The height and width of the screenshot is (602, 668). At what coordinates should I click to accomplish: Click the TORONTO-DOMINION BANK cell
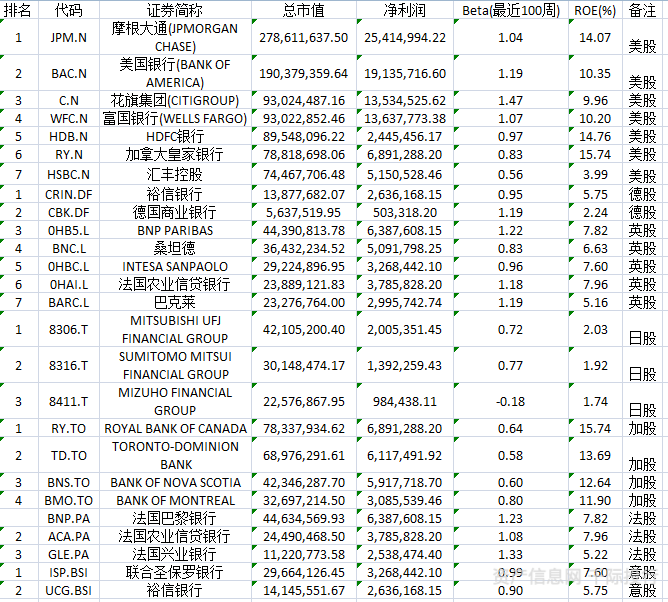click(175, 455)
